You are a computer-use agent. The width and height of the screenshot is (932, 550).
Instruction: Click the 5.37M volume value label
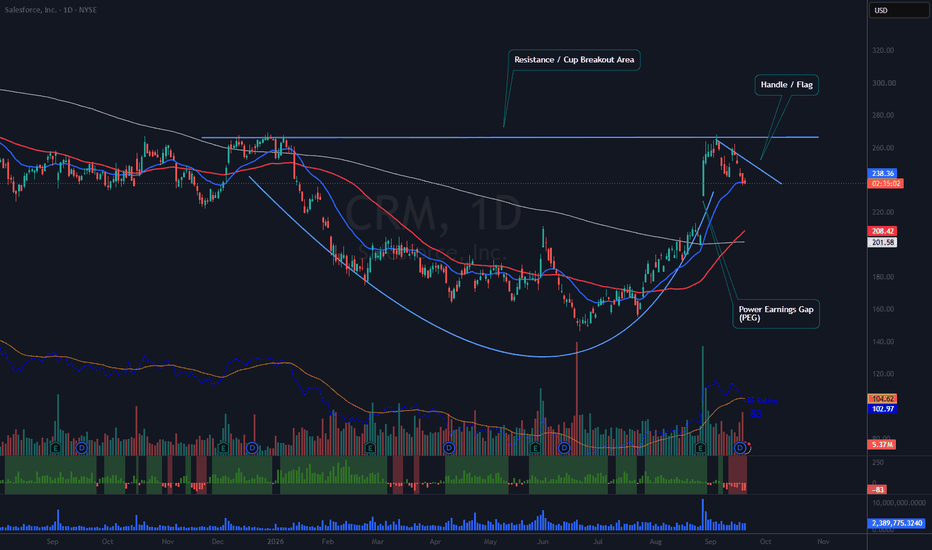(x=882, y=444)
